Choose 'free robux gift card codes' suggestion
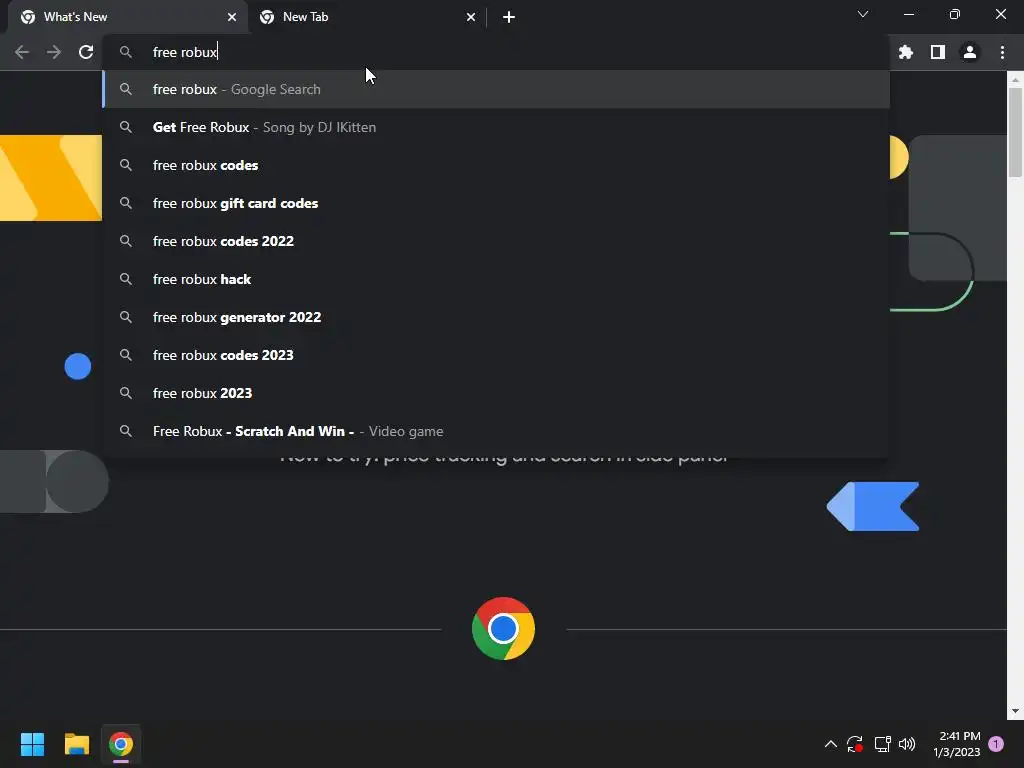 pos(496,203)
